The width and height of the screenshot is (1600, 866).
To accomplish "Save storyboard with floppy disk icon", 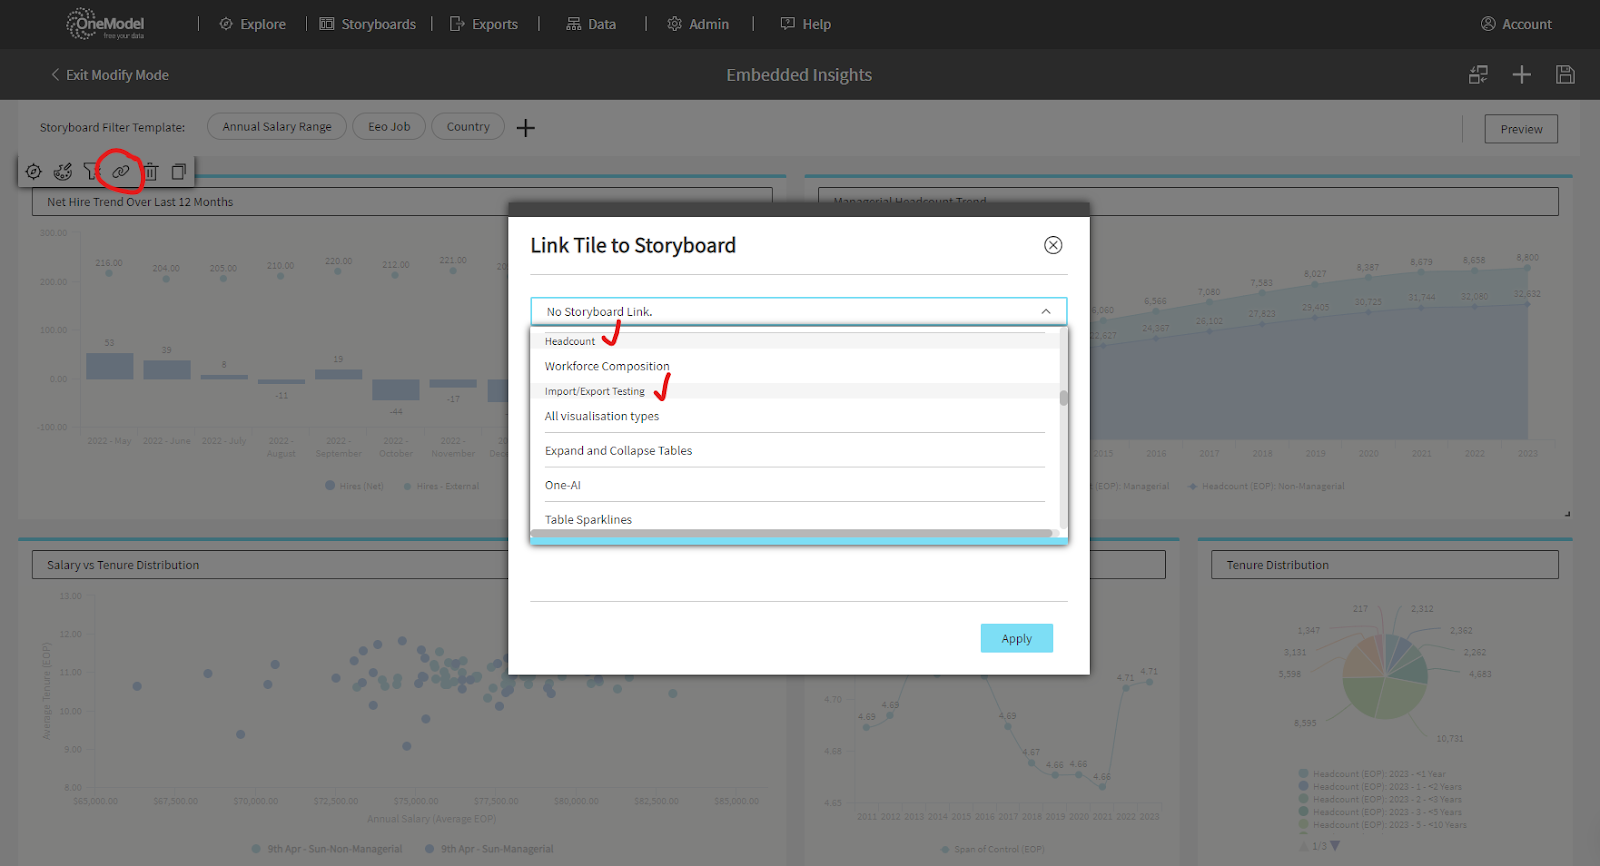I will point(1565,75).
